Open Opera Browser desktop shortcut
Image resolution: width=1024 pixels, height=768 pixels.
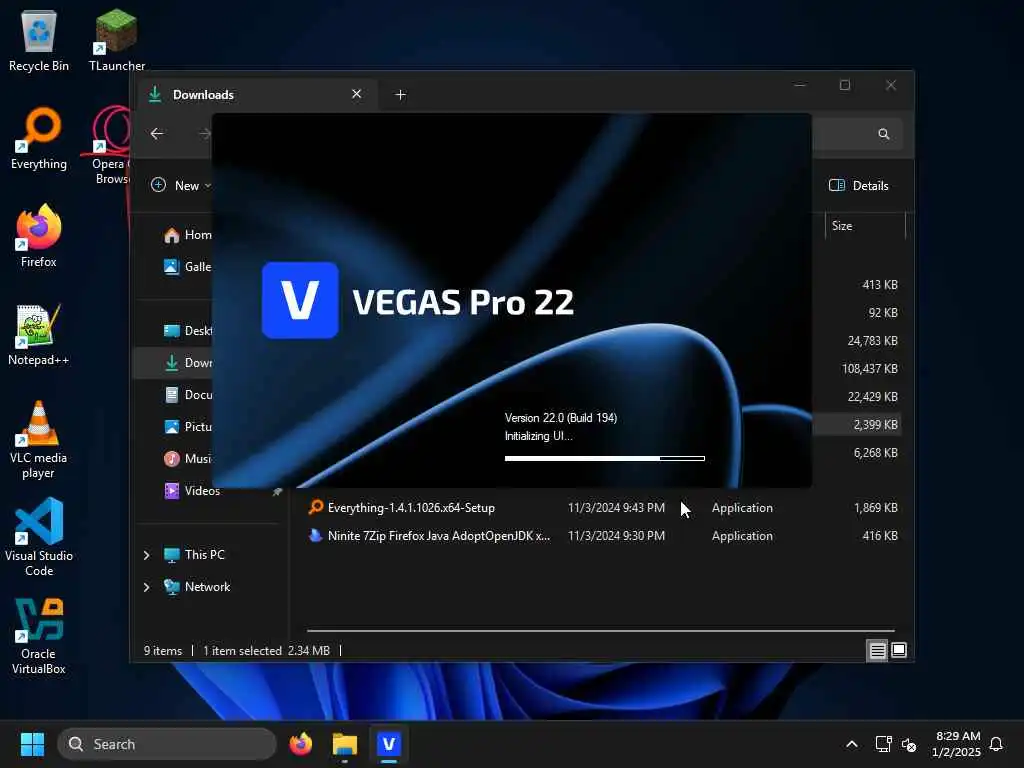click(111, 145)
